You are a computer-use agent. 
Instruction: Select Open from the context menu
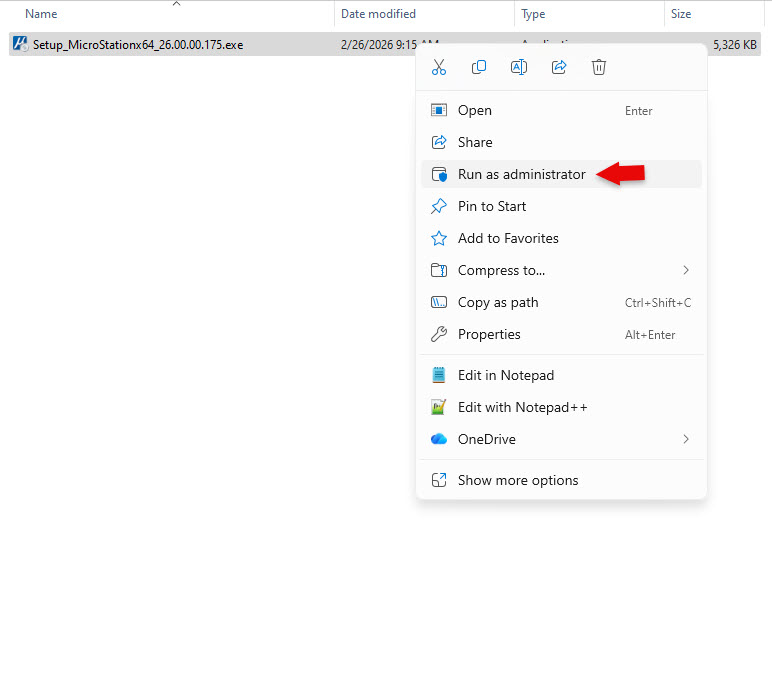pos(561,110)
